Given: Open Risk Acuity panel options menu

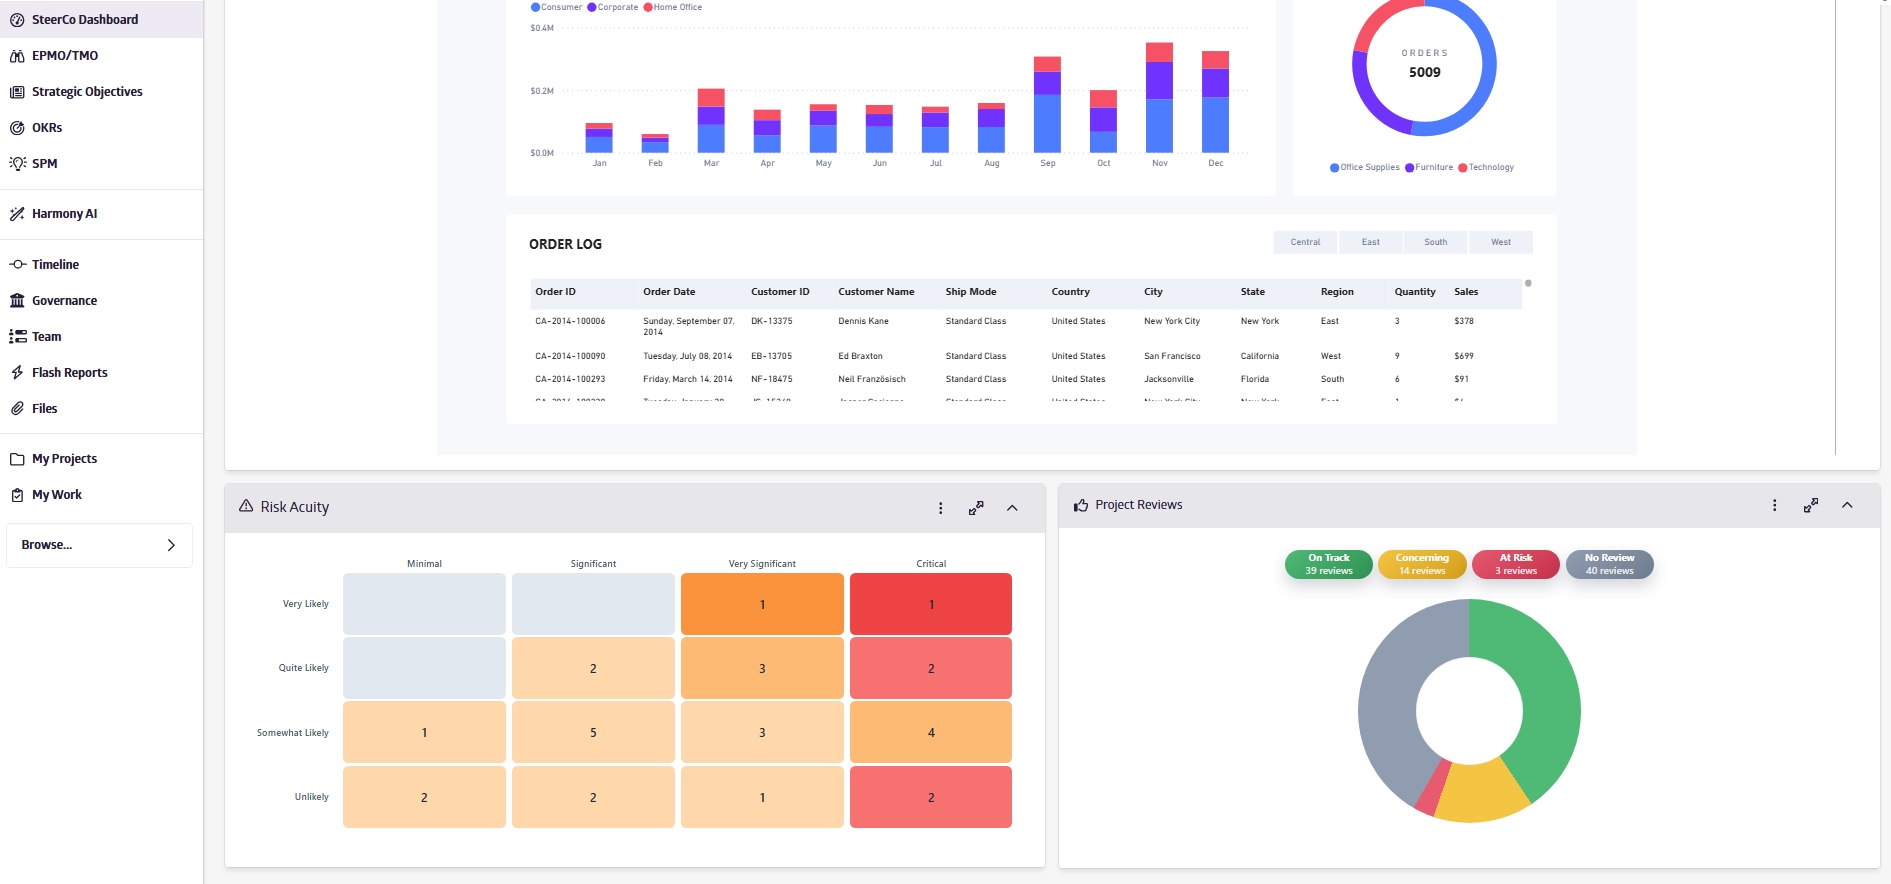Looking at the screenshot, I should (x=940, y=508).
